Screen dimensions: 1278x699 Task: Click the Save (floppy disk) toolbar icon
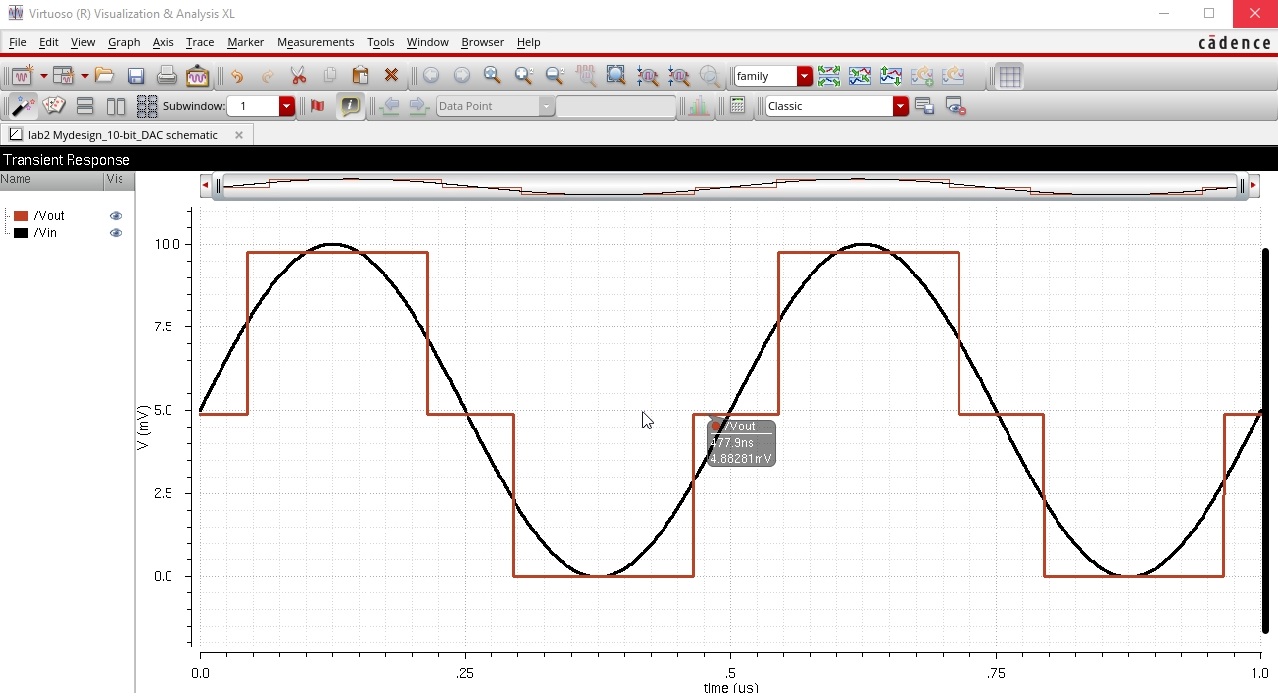click(136, 76)
